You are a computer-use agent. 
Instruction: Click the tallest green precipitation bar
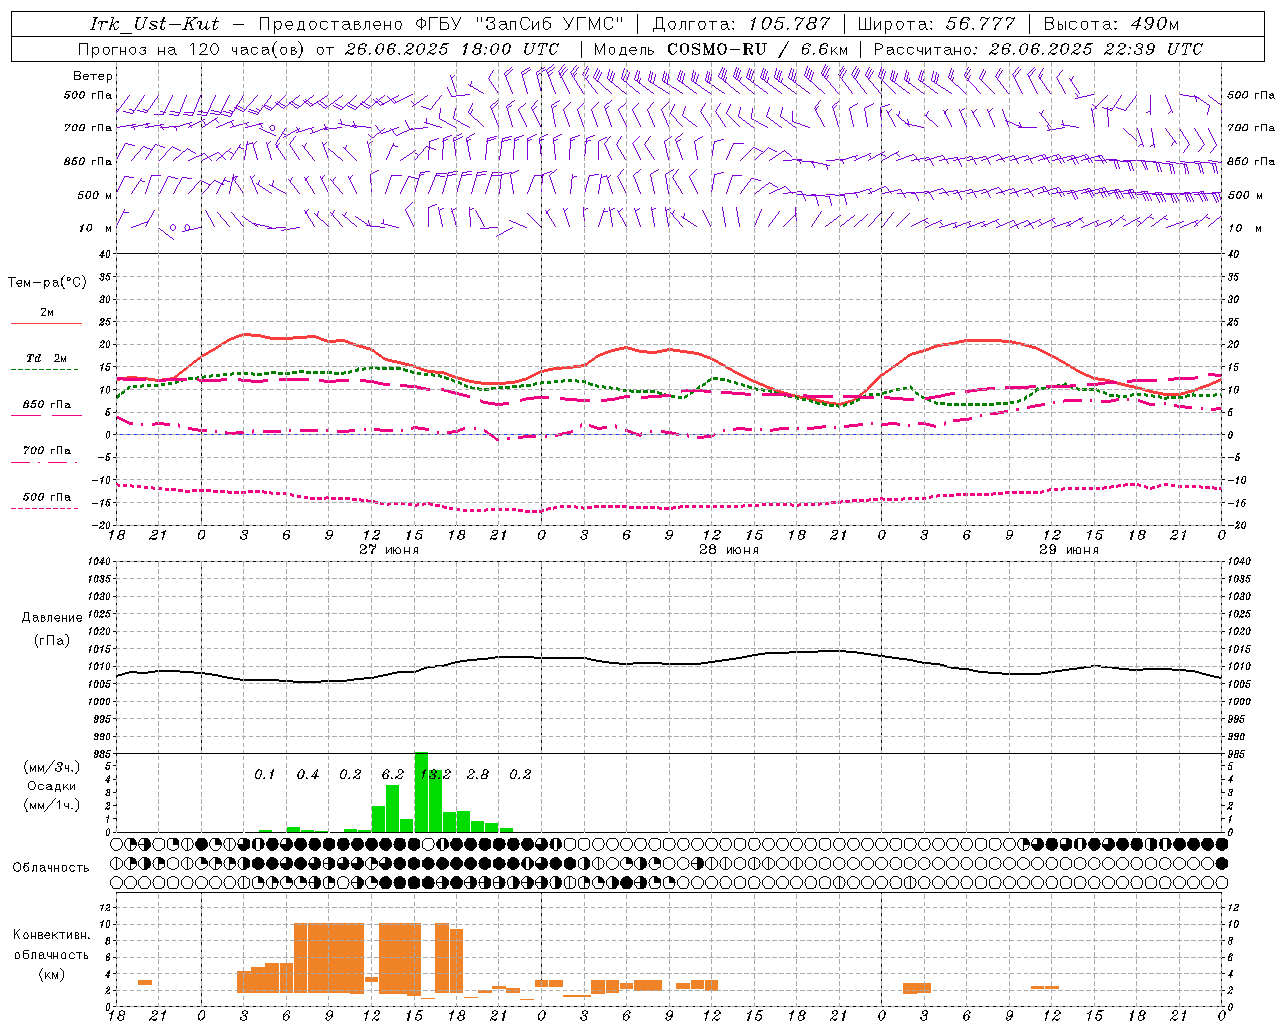pos(421,792)
